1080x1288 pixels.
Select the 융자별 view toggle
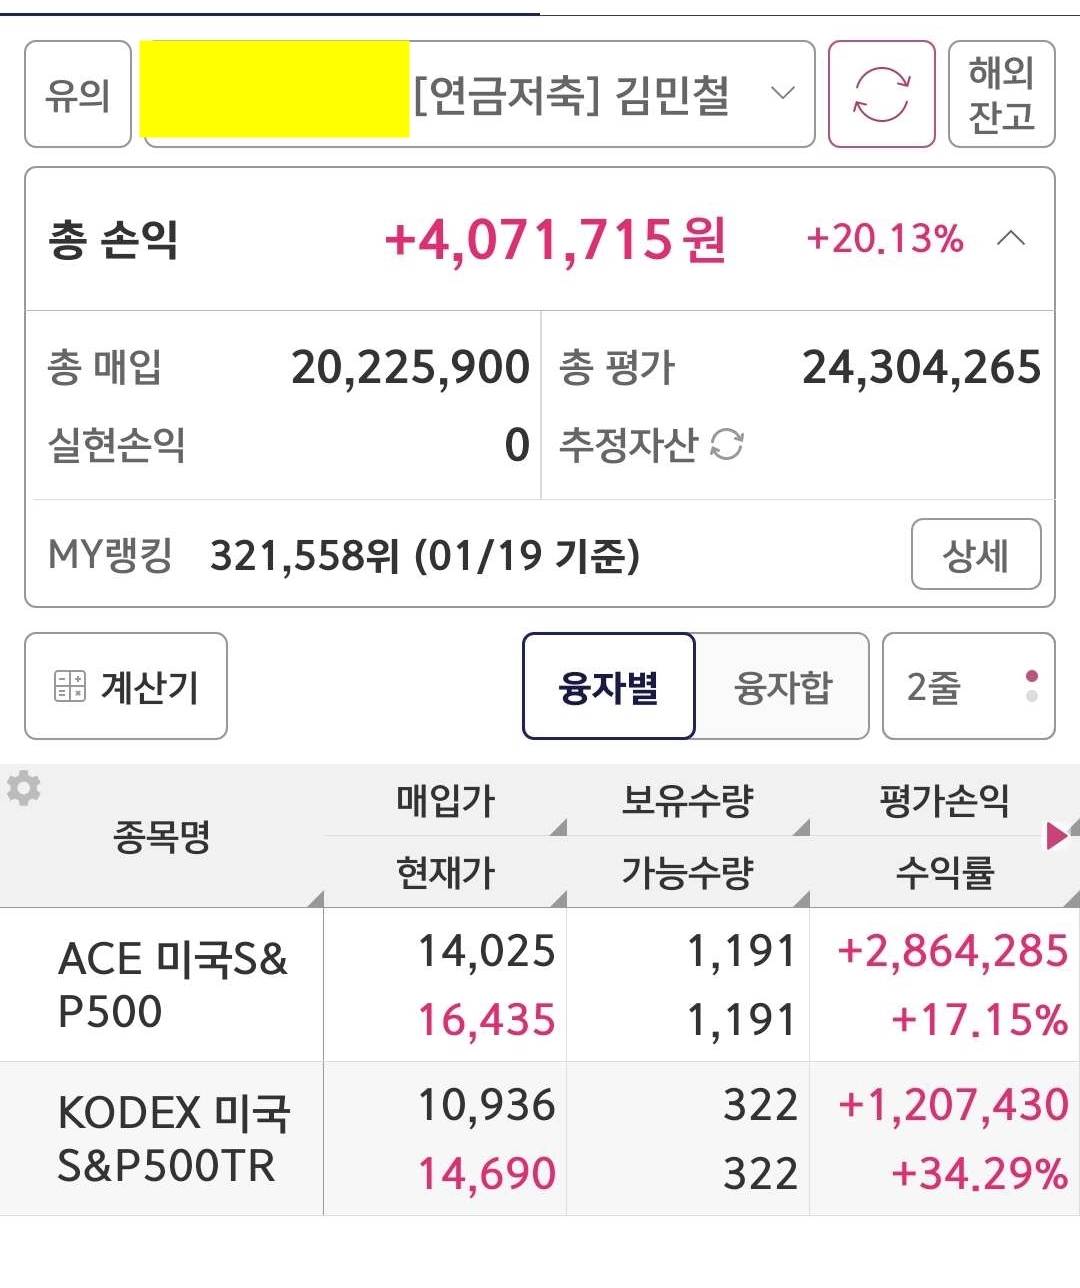coord(608,687)
